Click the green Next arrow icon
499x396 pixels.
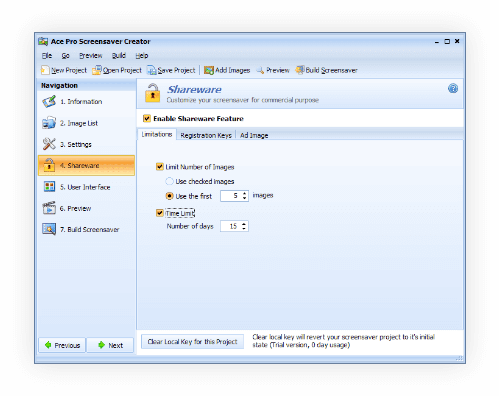[x=102, y=345]
